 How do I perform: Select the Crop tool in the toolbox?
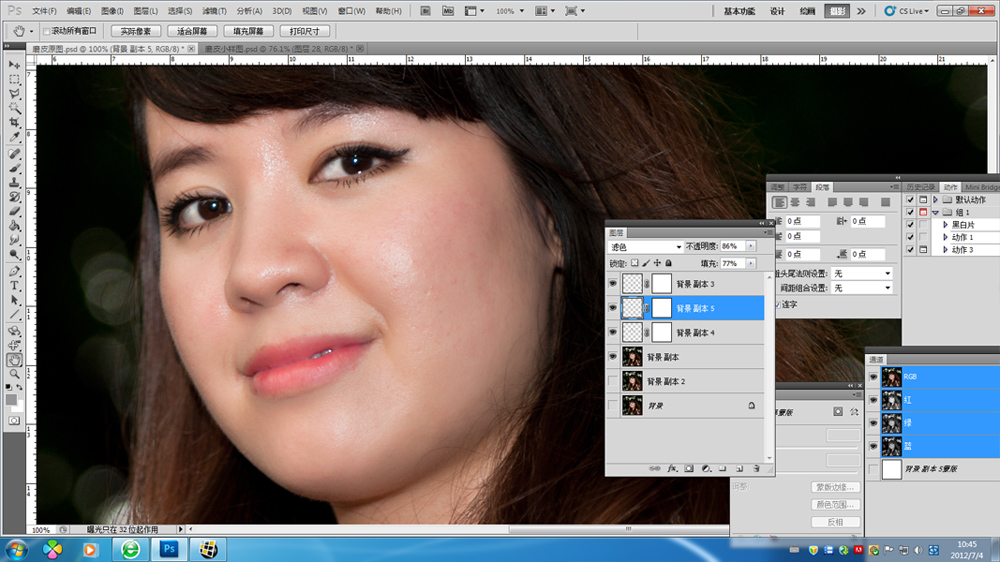click(x=15, y=123)
